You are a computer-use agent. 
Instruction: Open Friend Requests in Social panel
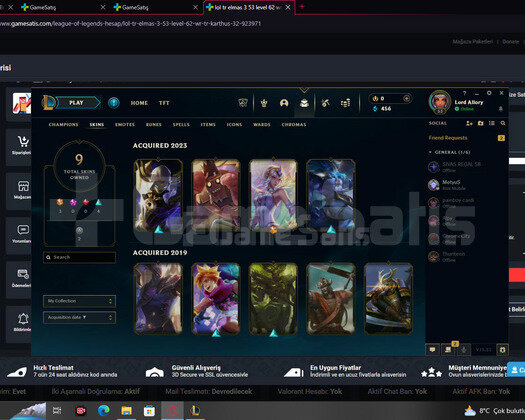[448, 138]
